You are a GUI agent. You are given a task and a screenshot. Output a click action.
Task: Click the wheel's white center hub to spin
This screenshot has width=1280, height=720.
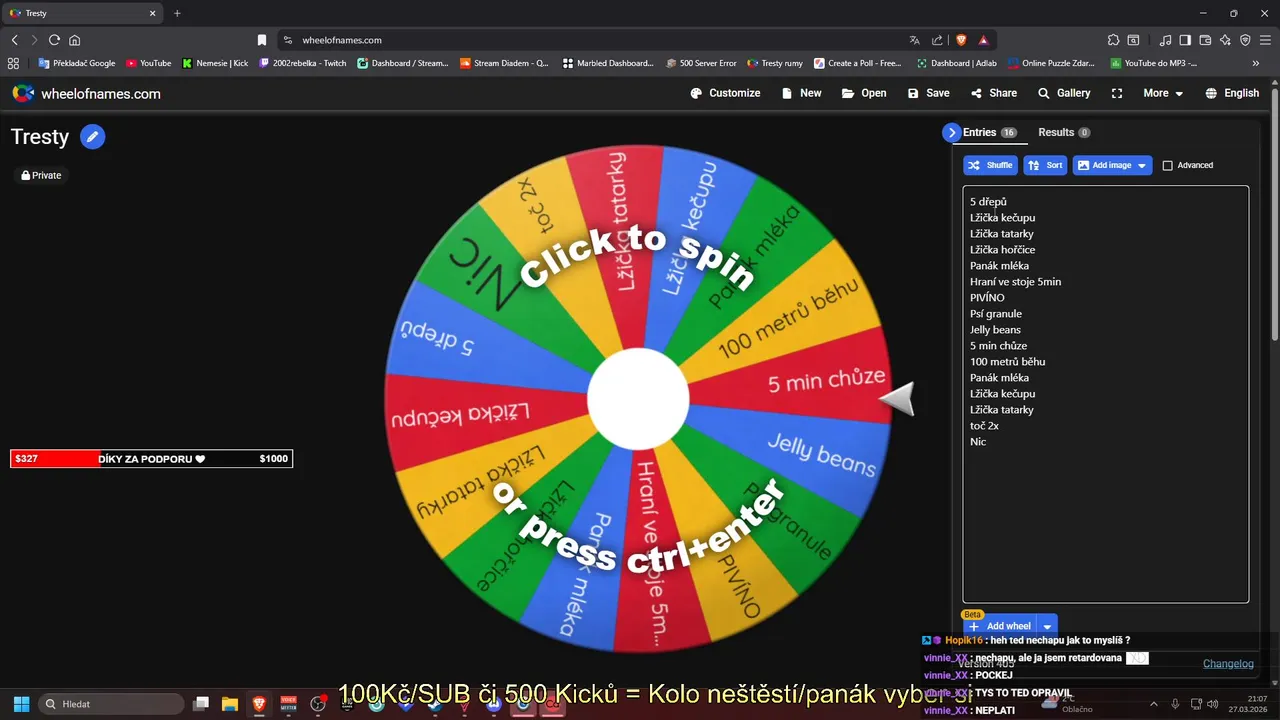638,399
